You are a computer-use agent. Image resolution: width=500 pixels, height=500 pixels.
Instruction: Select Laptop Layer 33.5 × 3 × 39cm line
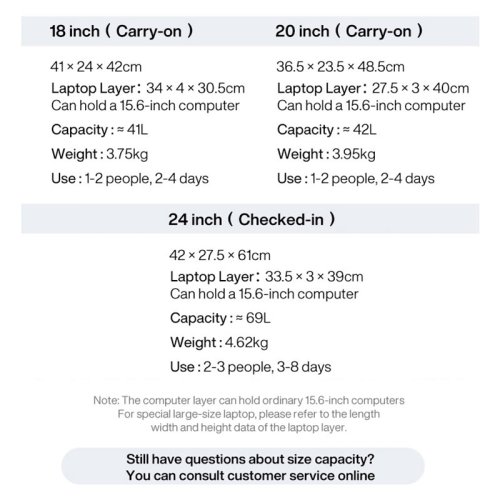coord(266,277)
